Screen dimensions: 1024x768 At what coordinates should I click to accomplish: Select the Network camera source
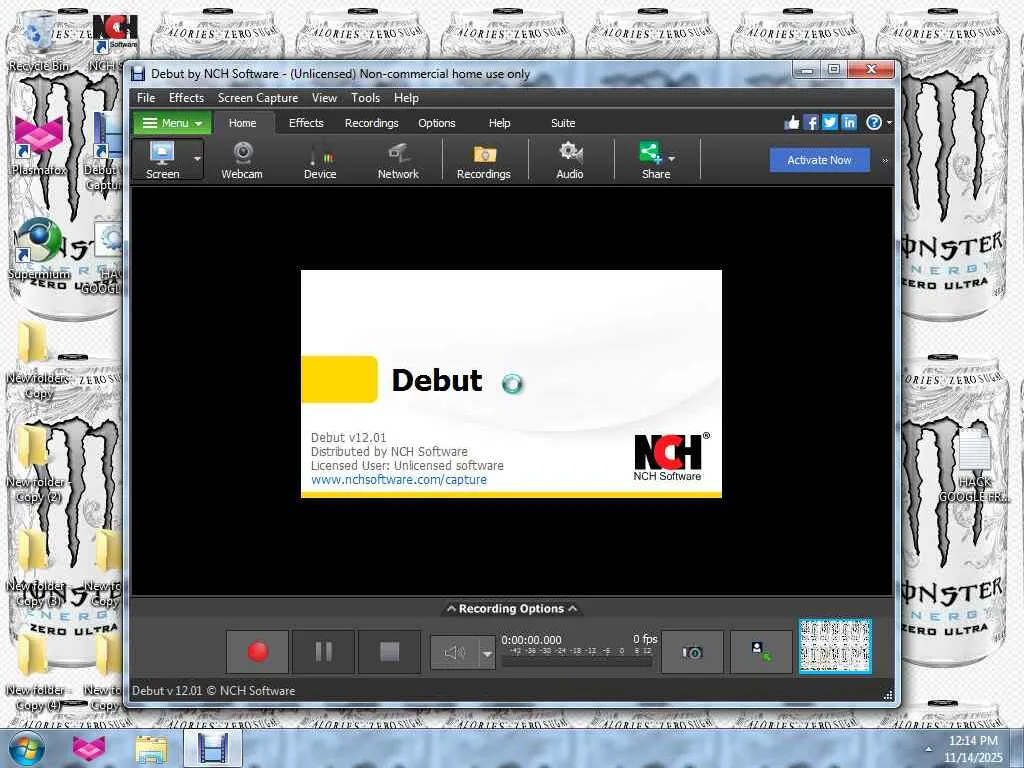click(398, 160)
